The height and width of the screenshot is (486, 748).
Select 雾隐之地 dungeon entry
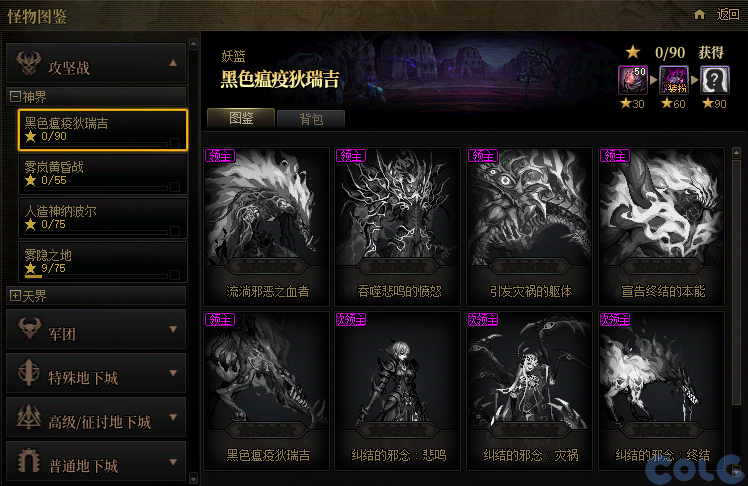tap(103, 262)
